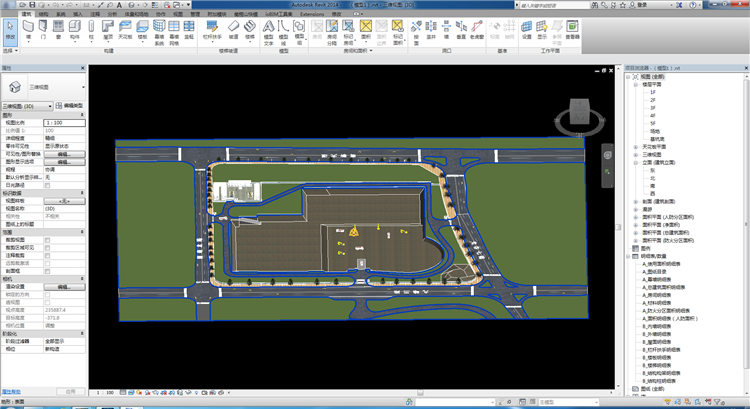Toggle the 日光路径 checkbox
This screenshot has width=750, height=409.
(x=47, y=184)
